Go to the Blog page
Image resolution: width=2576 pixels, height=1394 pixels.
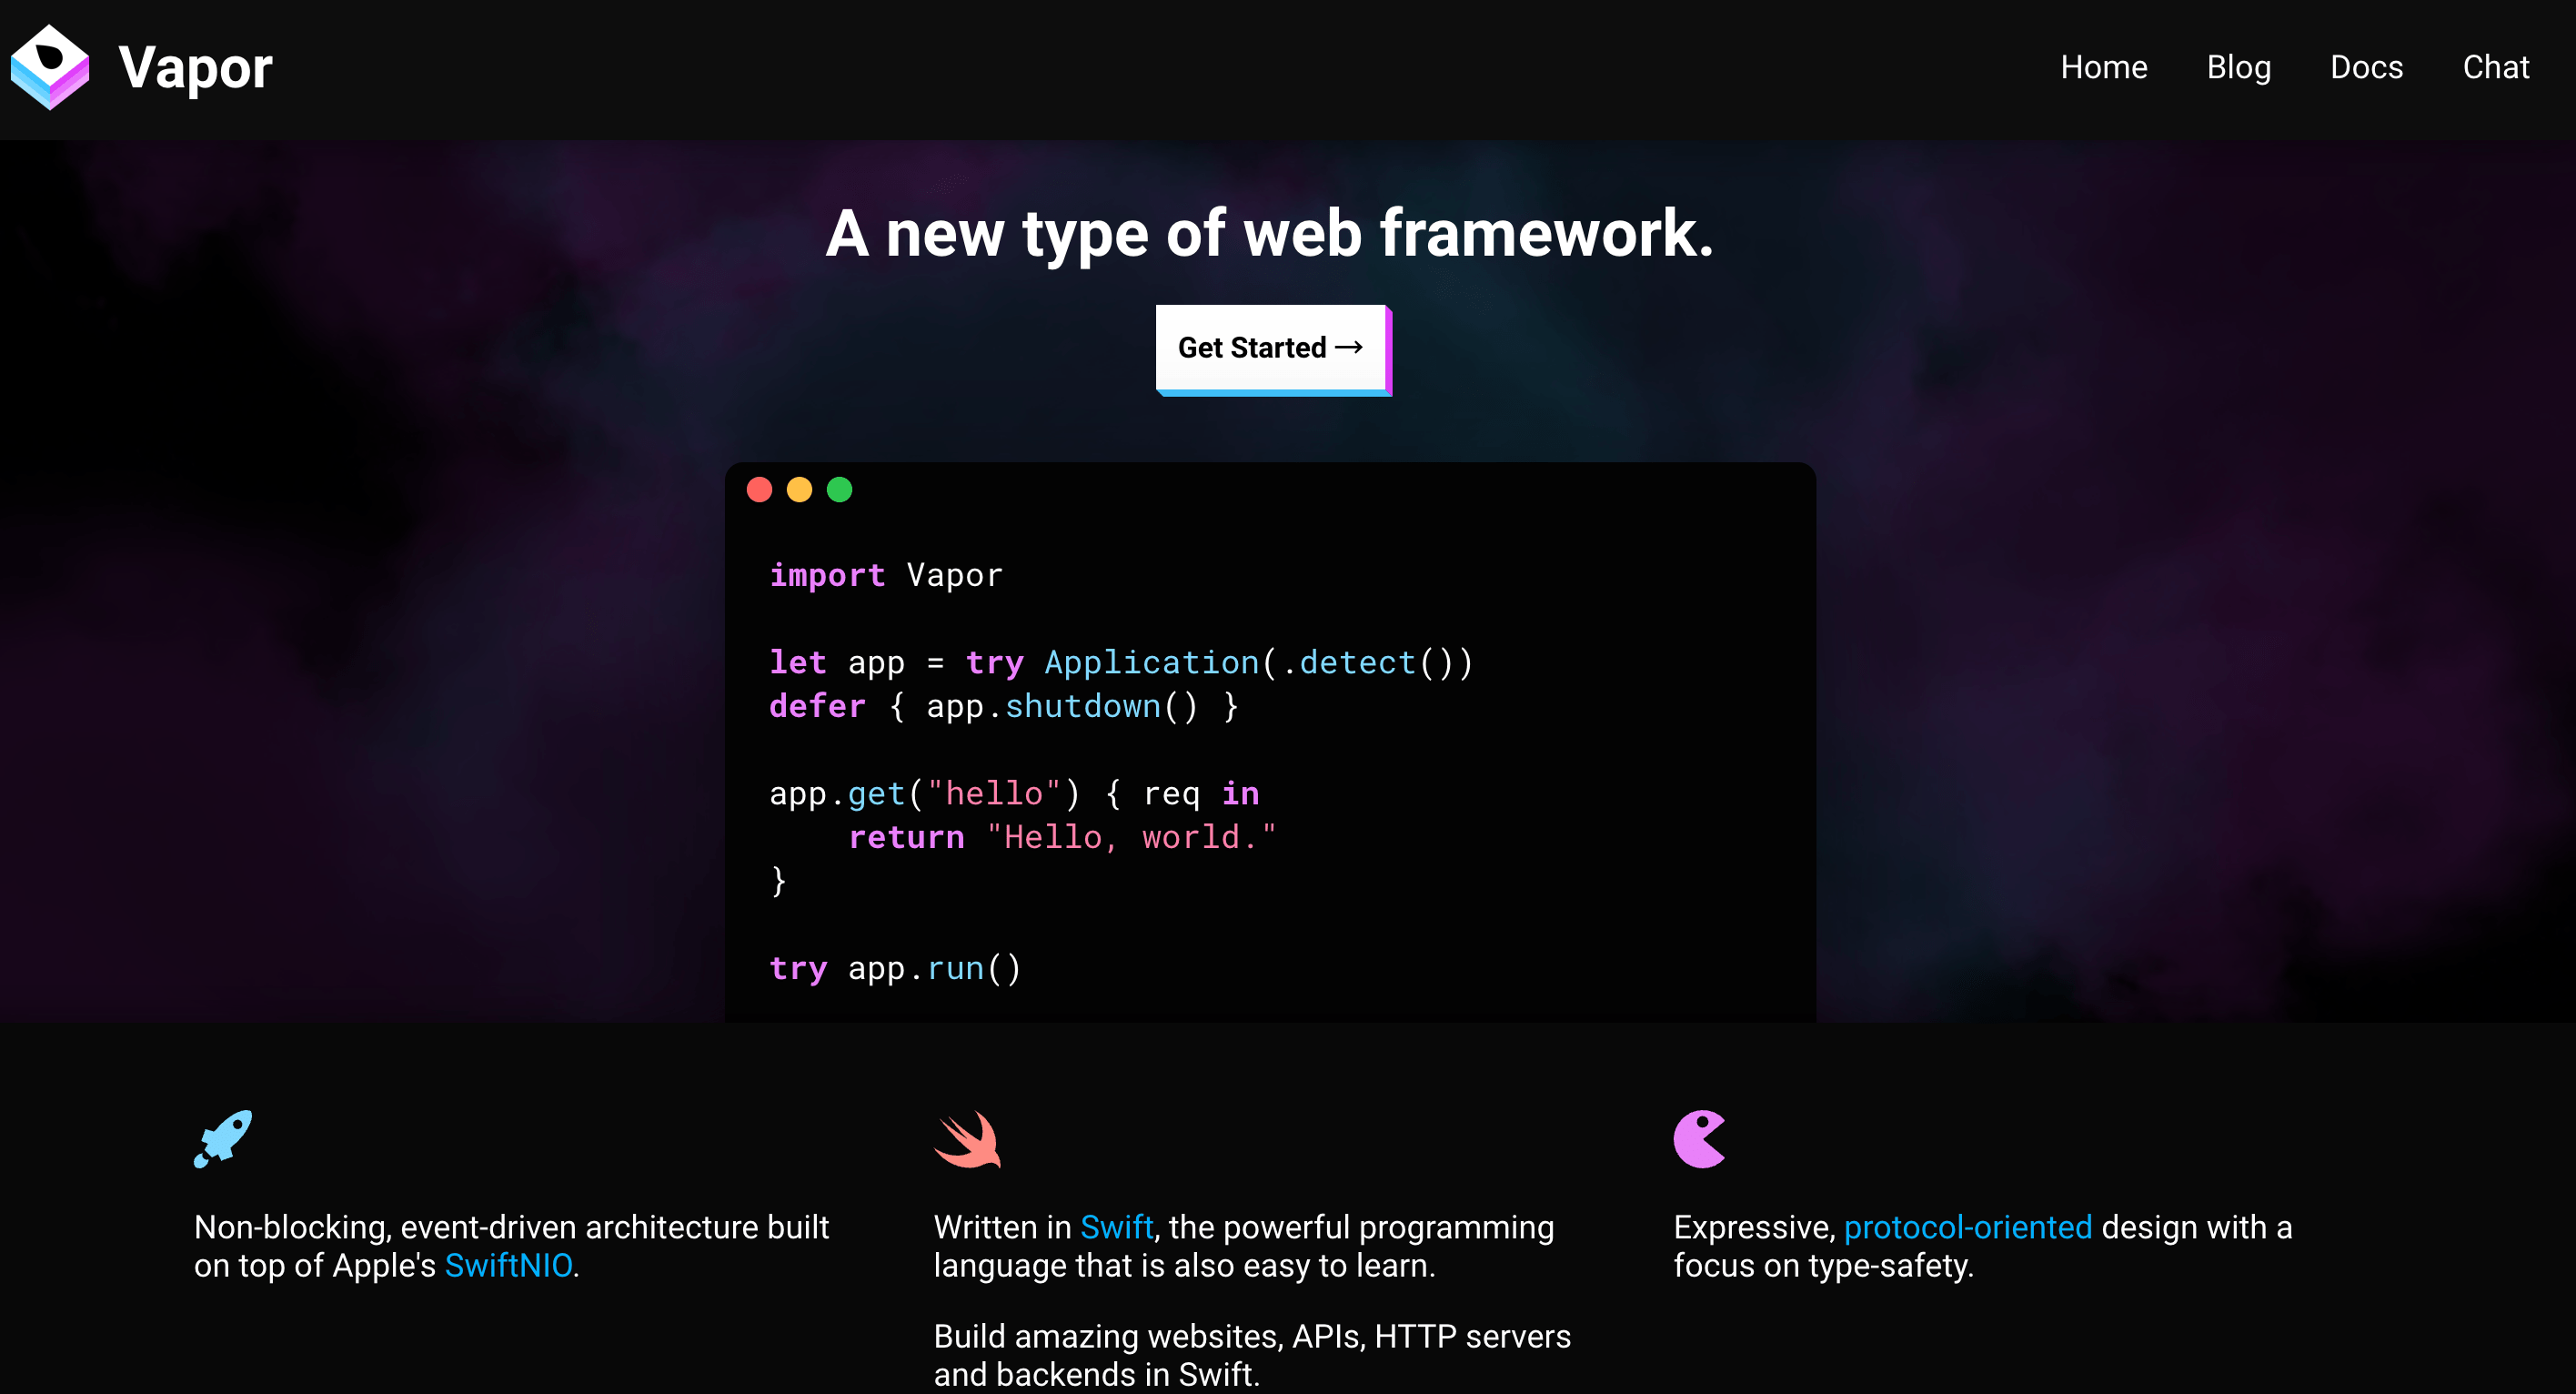click(2239, 67)
